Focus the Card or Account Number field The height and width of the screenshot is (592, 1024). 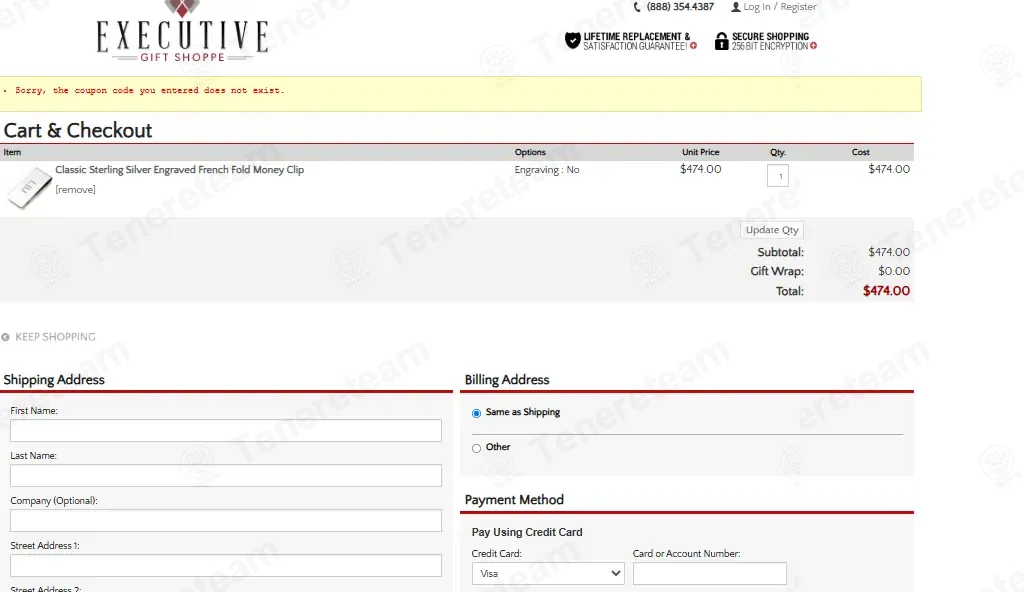pos(710,574)
